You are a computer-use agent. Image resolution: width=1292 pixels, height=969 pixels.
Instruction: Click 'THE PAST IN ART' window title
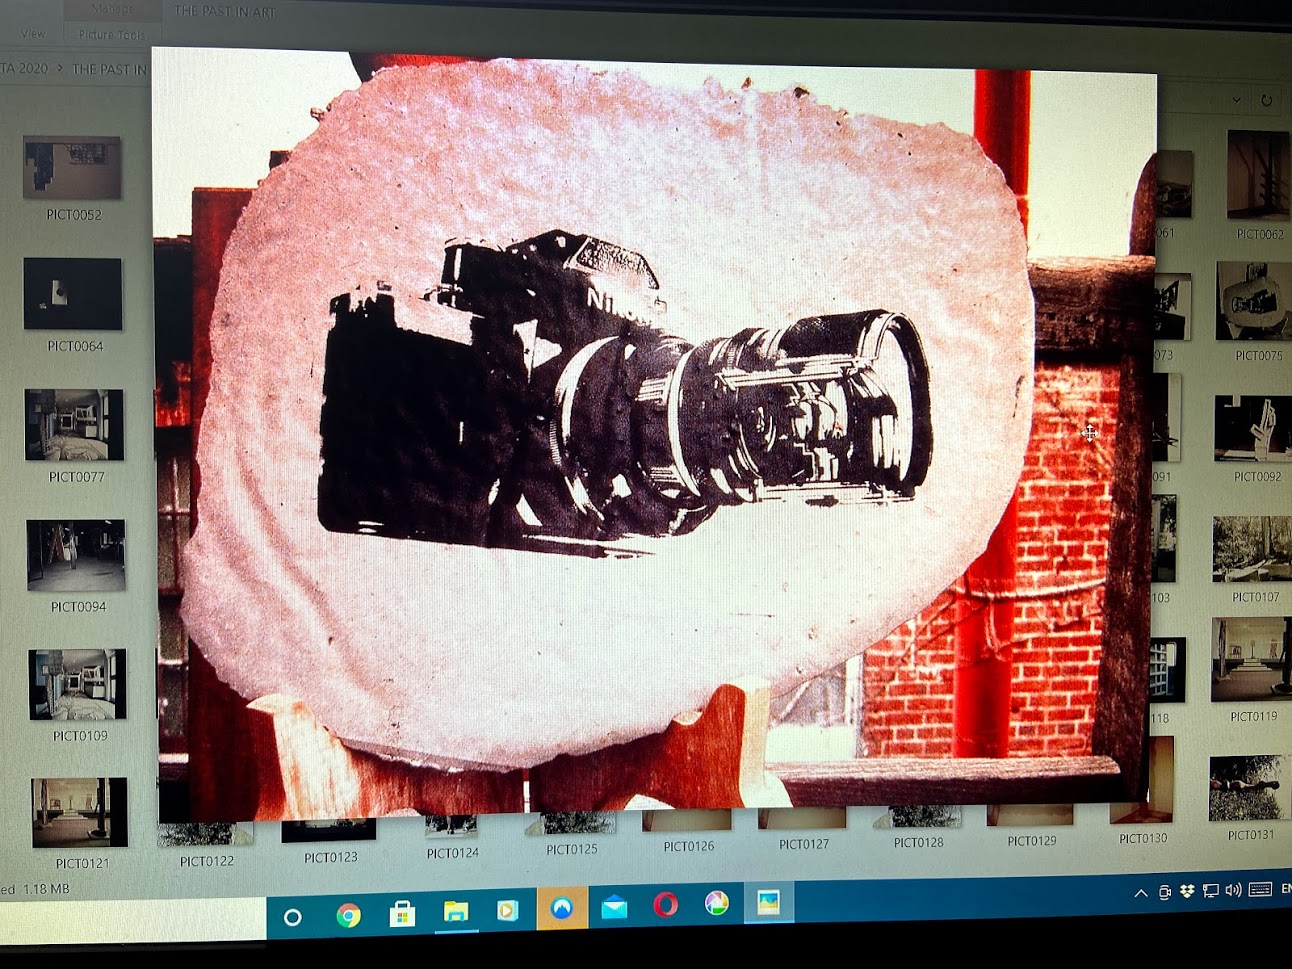(226, 11)
